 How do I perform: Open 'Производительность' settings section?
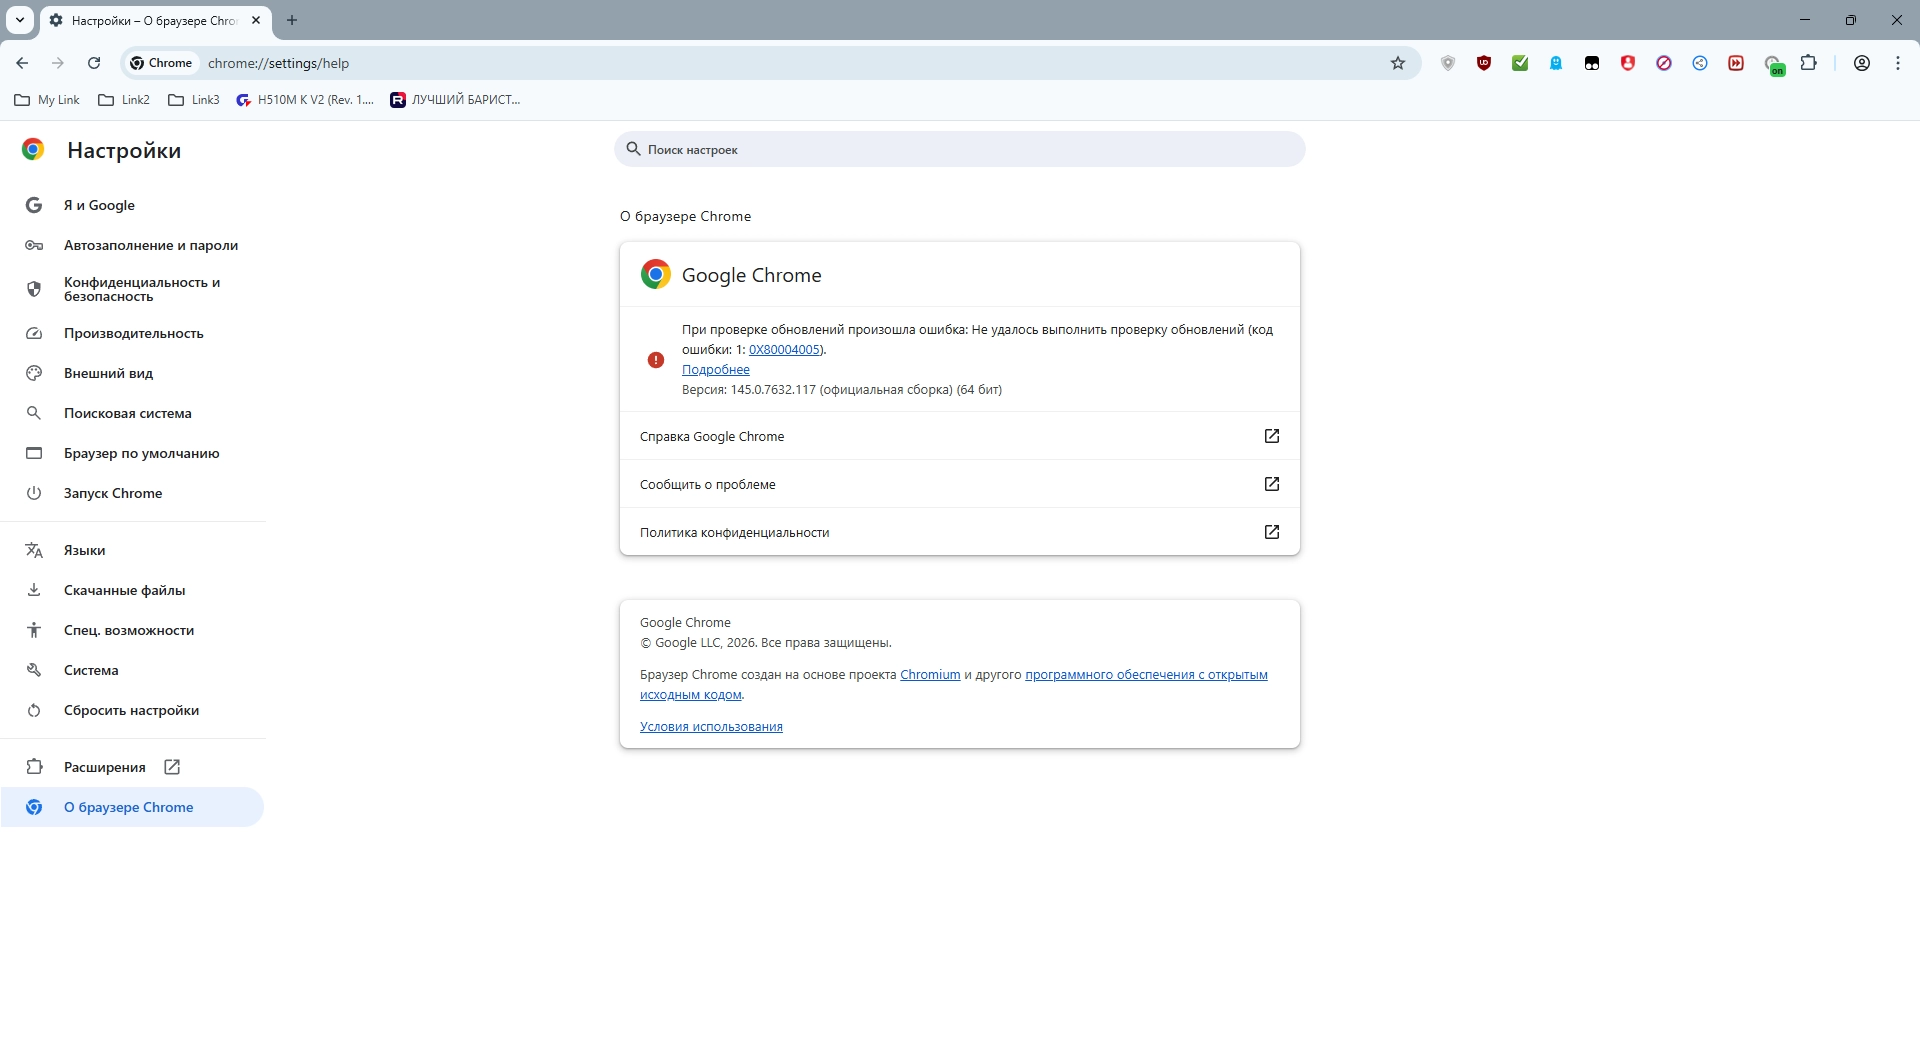point(132,333)
